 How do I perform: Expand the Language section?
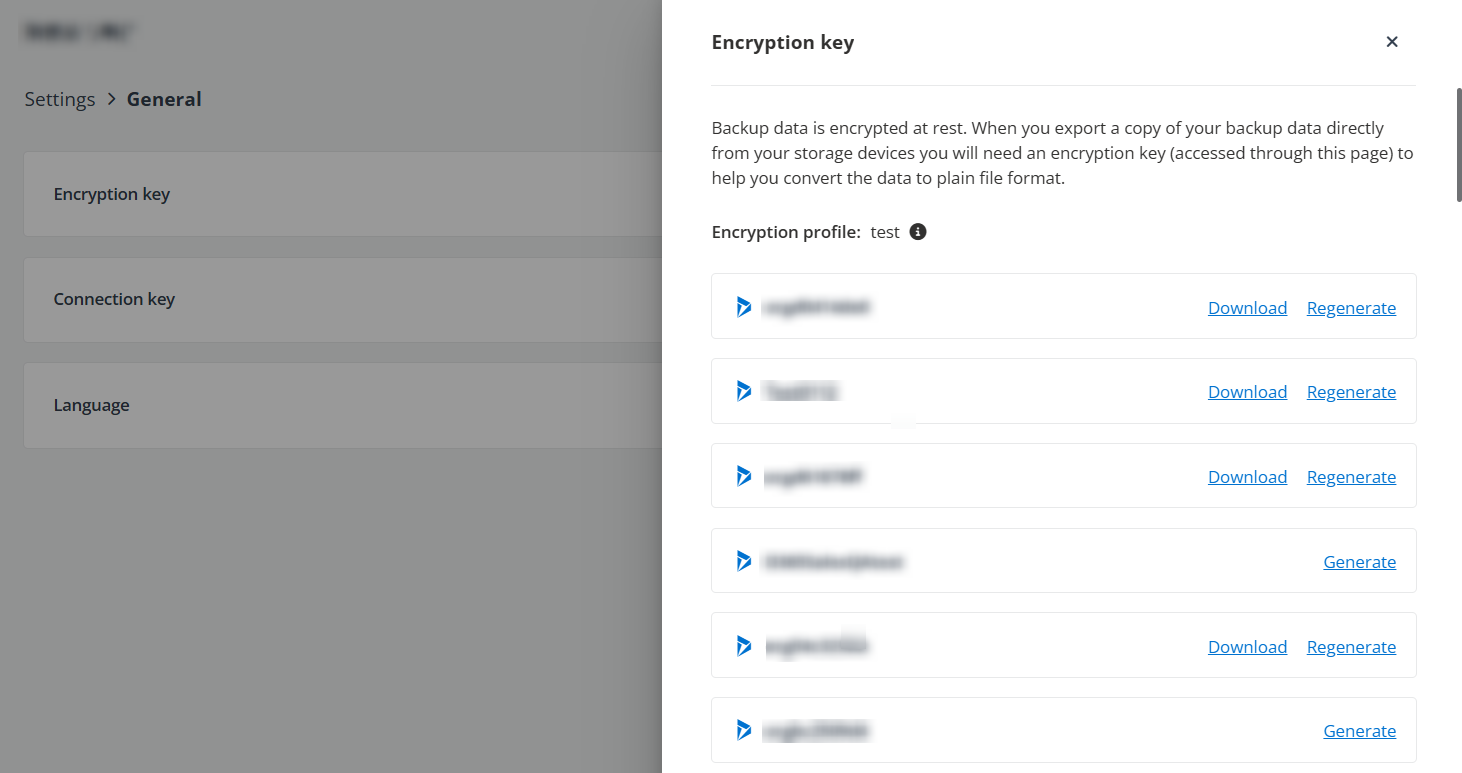(x=92, y=404)
